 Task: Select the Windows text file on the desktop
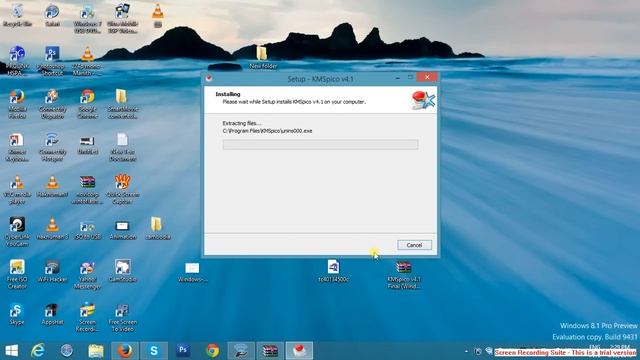(x=192, y=272)
